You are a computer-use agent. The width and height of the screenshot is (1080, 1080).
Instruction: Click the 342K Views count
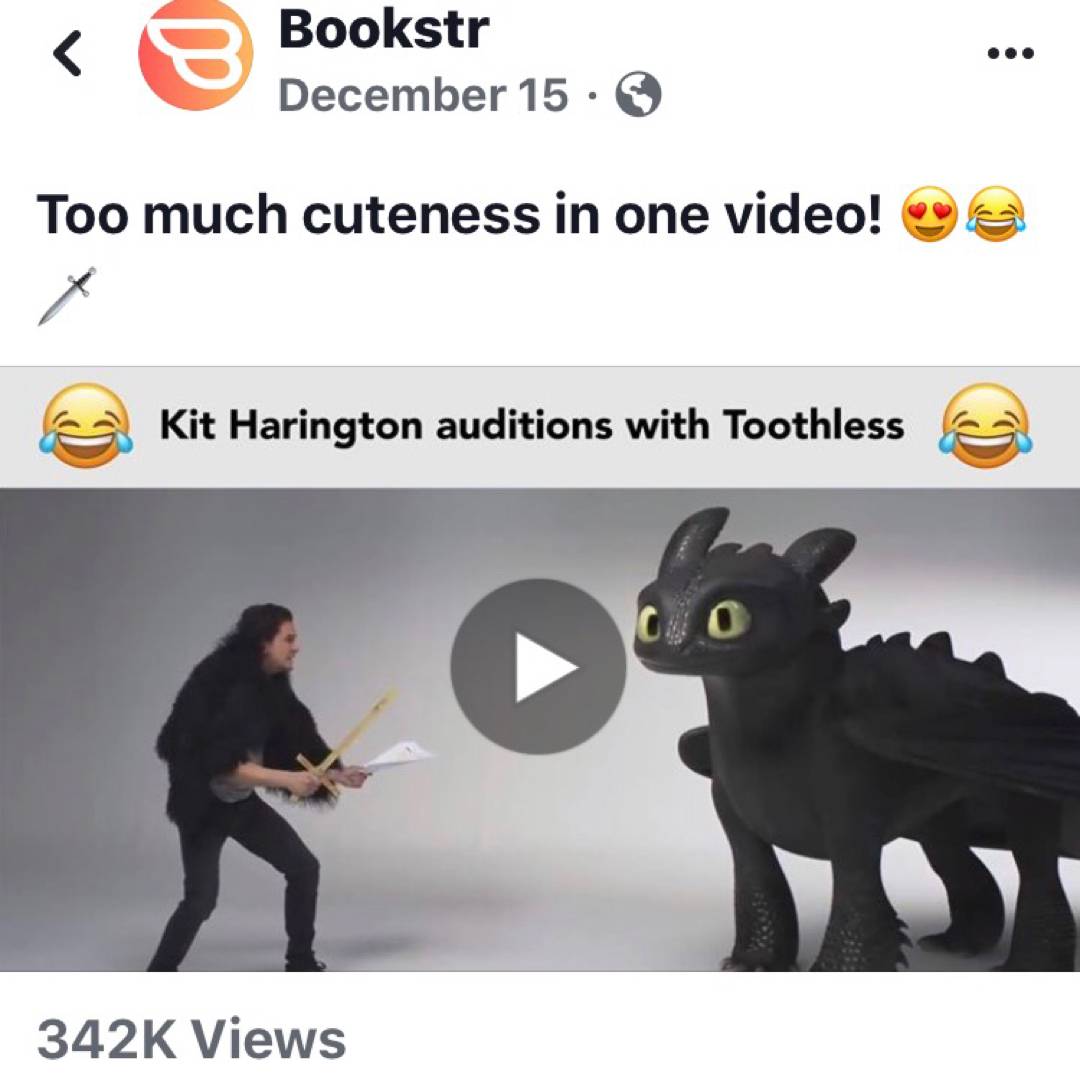coord(191,1039)
